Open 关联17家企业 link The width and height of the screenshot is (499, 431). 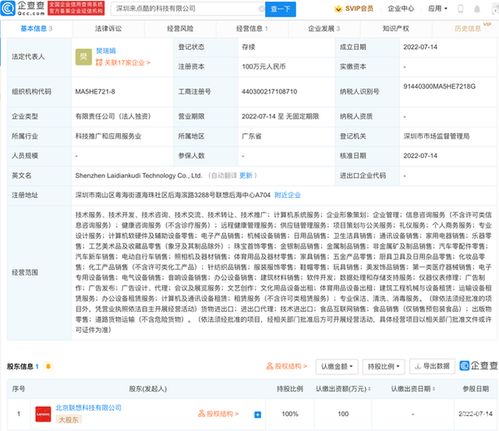coord(123,62)
